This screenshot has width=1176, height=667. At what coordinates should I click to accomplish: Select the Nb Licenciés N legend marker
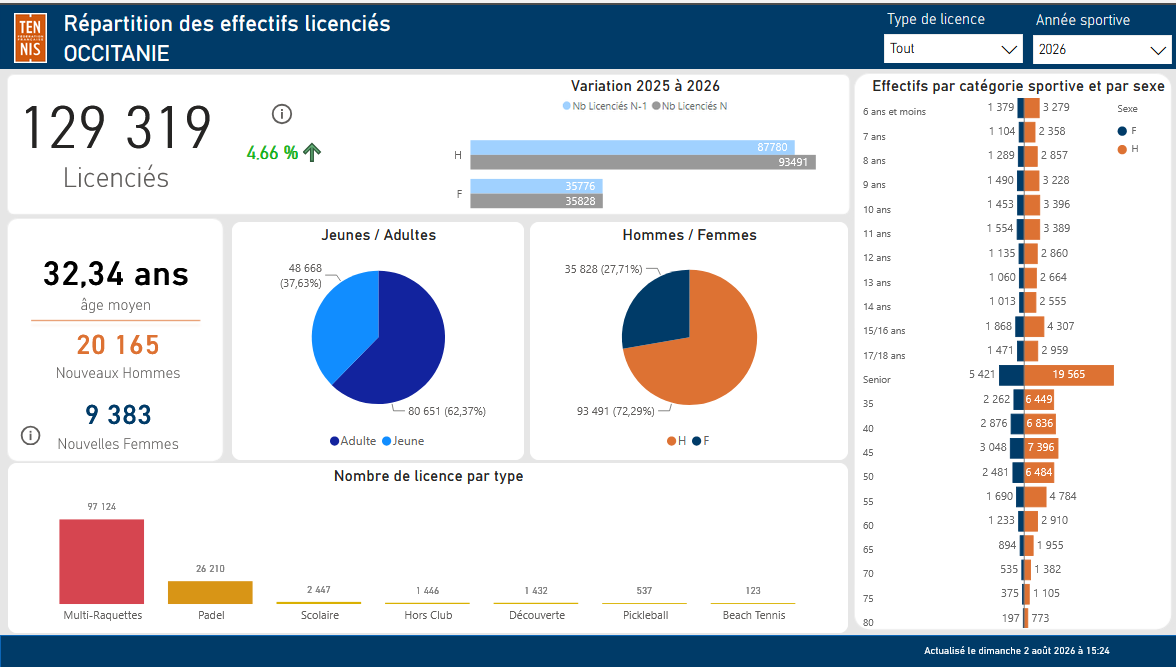click(x=656, y=106)
